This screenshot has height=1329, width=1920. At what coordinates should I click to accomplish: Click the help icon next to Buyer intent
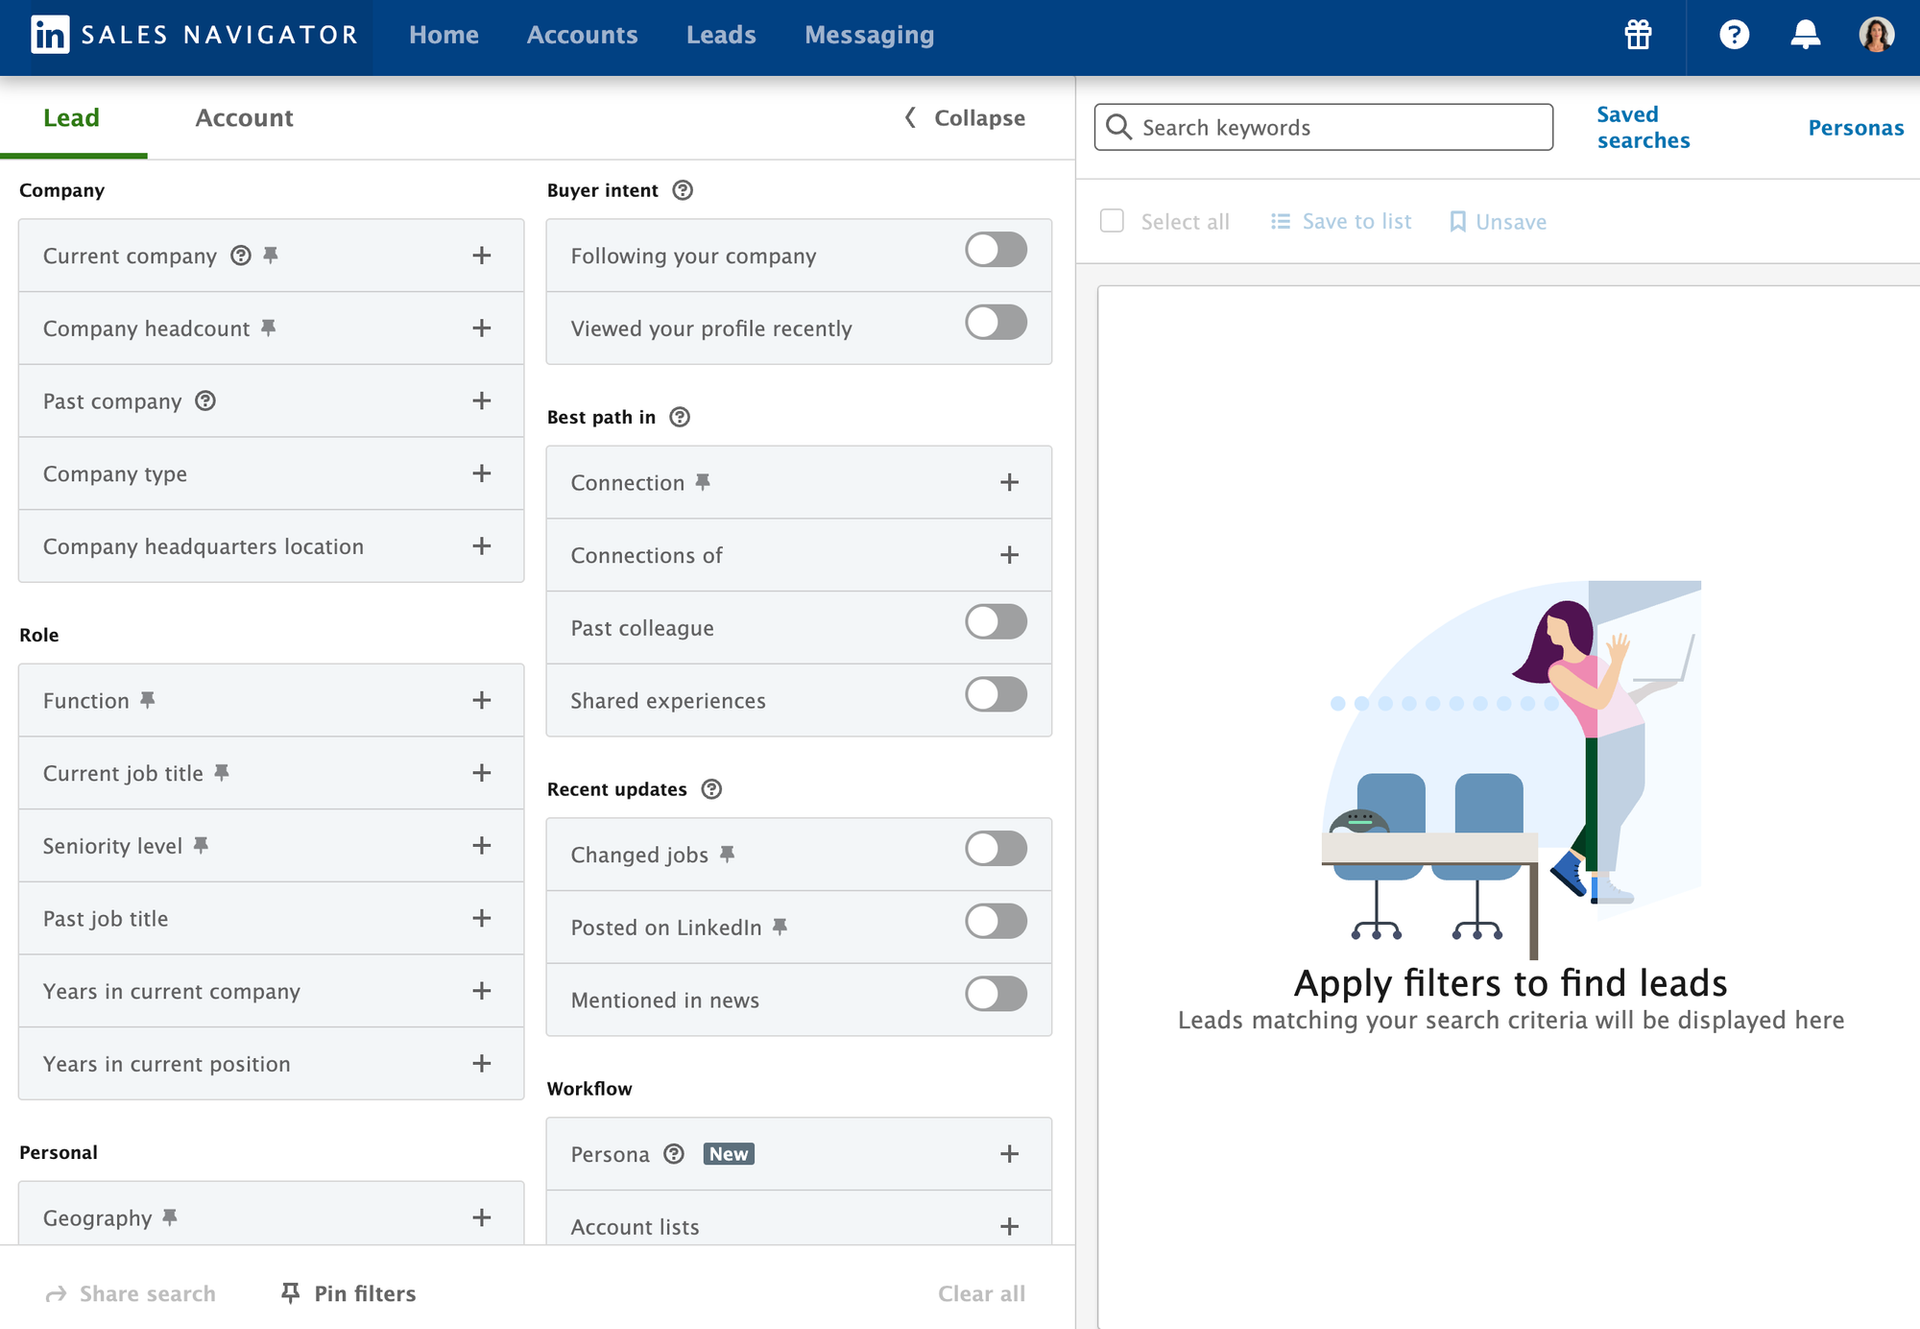682,190
